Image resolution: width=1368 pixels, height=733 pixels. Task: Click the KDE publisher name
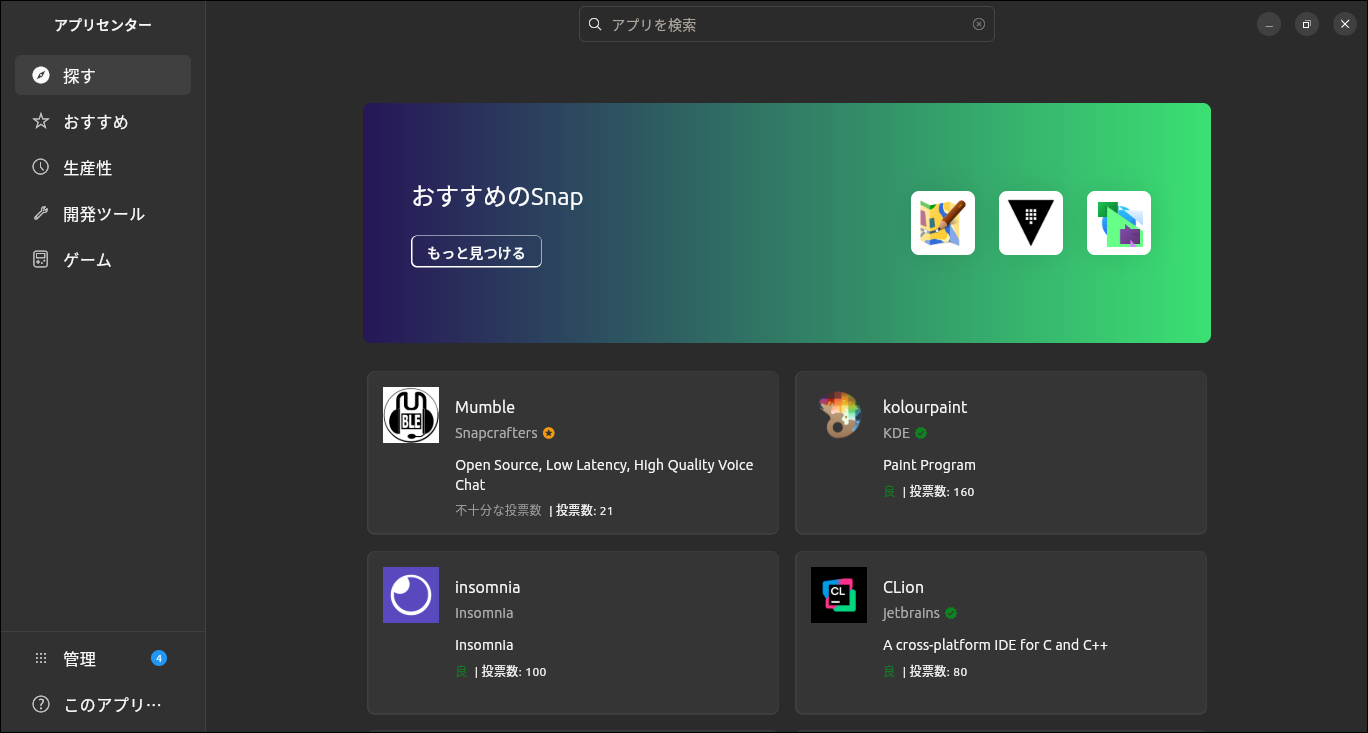(896, 433)
